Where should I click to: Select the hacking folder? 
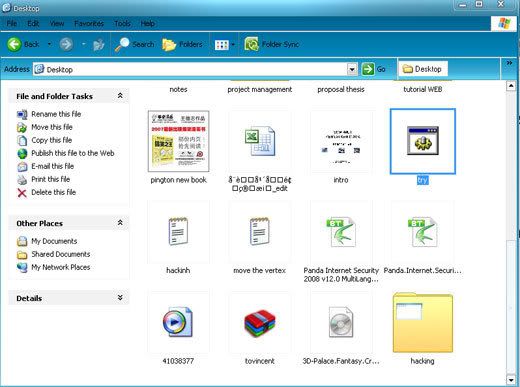pos(423,322)
